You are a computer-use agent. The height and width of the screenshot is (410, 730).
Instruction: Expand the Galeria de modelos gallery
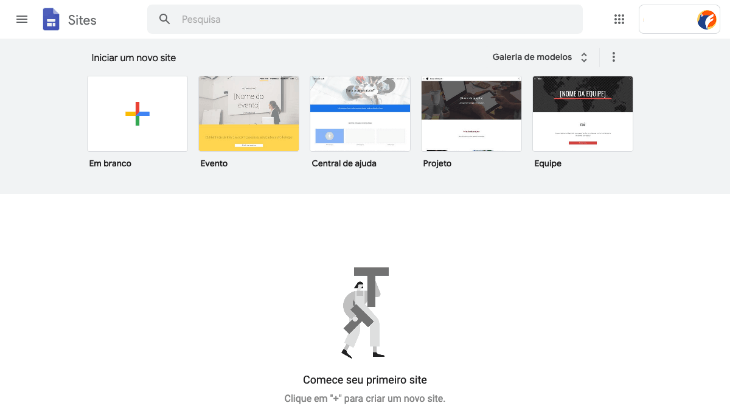click(x=540, y=57)
